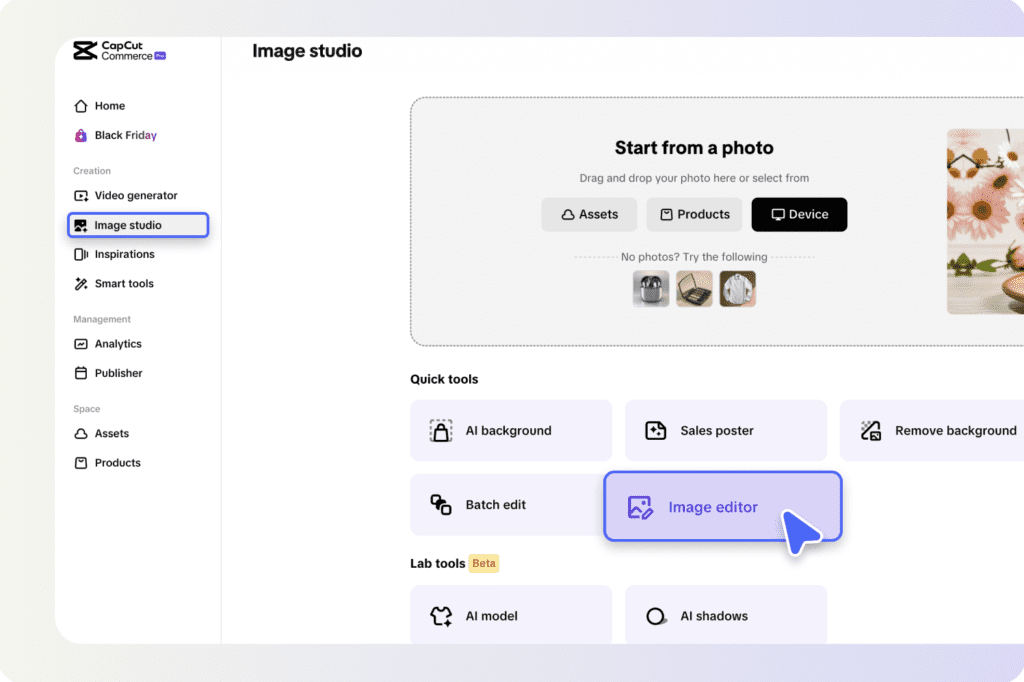Image resolution: width=1024 pixels, height=682 pixels.
Task: Choose the Products button as photo source
Action: 694,214
